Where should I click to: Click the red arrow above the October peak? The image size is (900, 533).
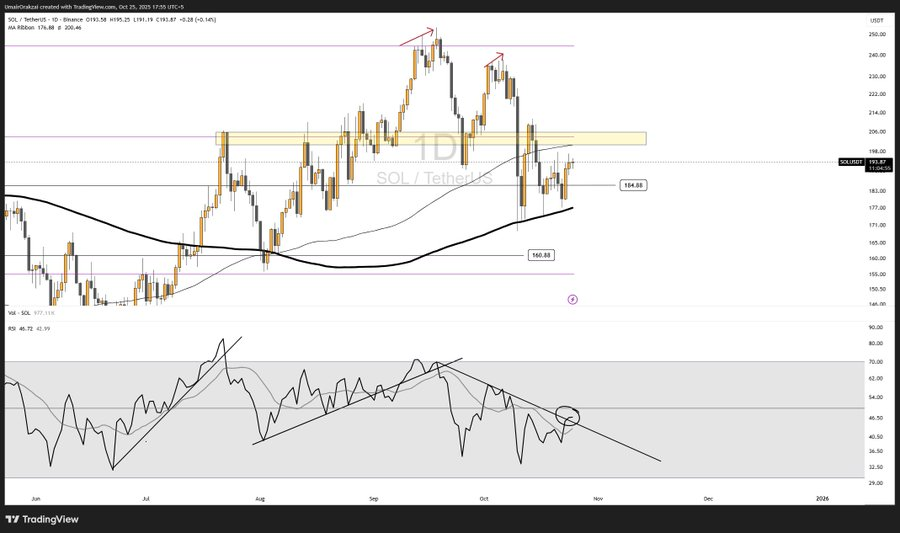[494, 60]
